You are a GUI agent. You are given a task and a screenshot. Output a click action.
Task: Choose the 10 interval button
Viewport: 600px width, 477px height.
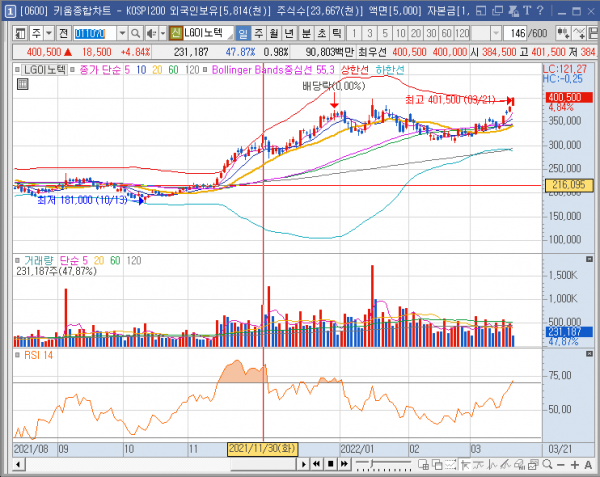(401, 34)
